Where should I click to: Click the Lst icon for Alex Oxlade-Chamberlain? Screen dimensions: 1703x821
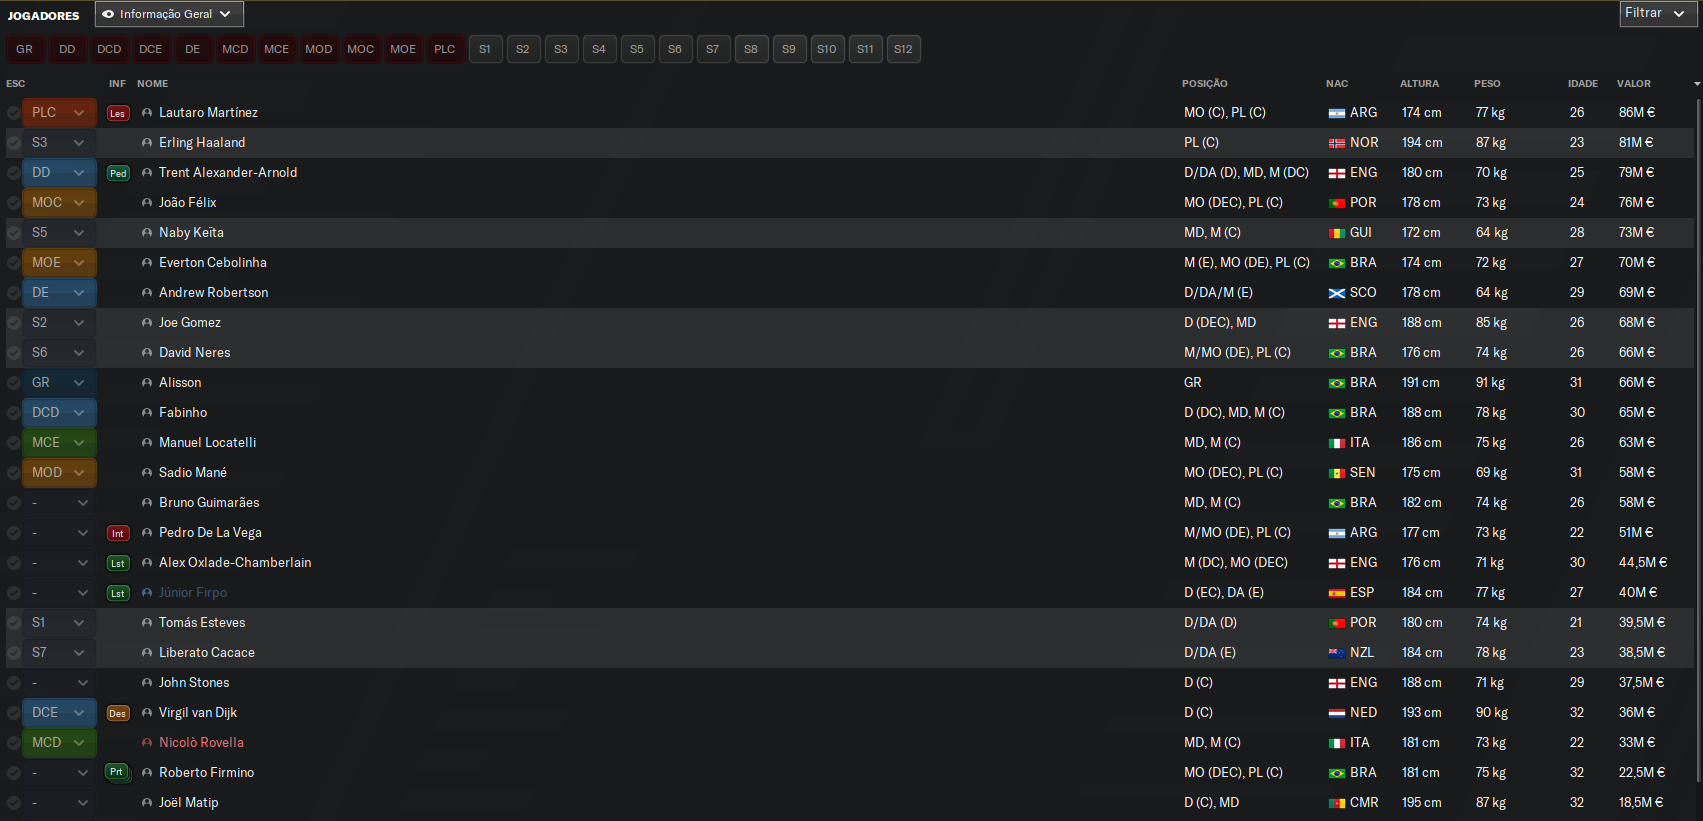118,563
